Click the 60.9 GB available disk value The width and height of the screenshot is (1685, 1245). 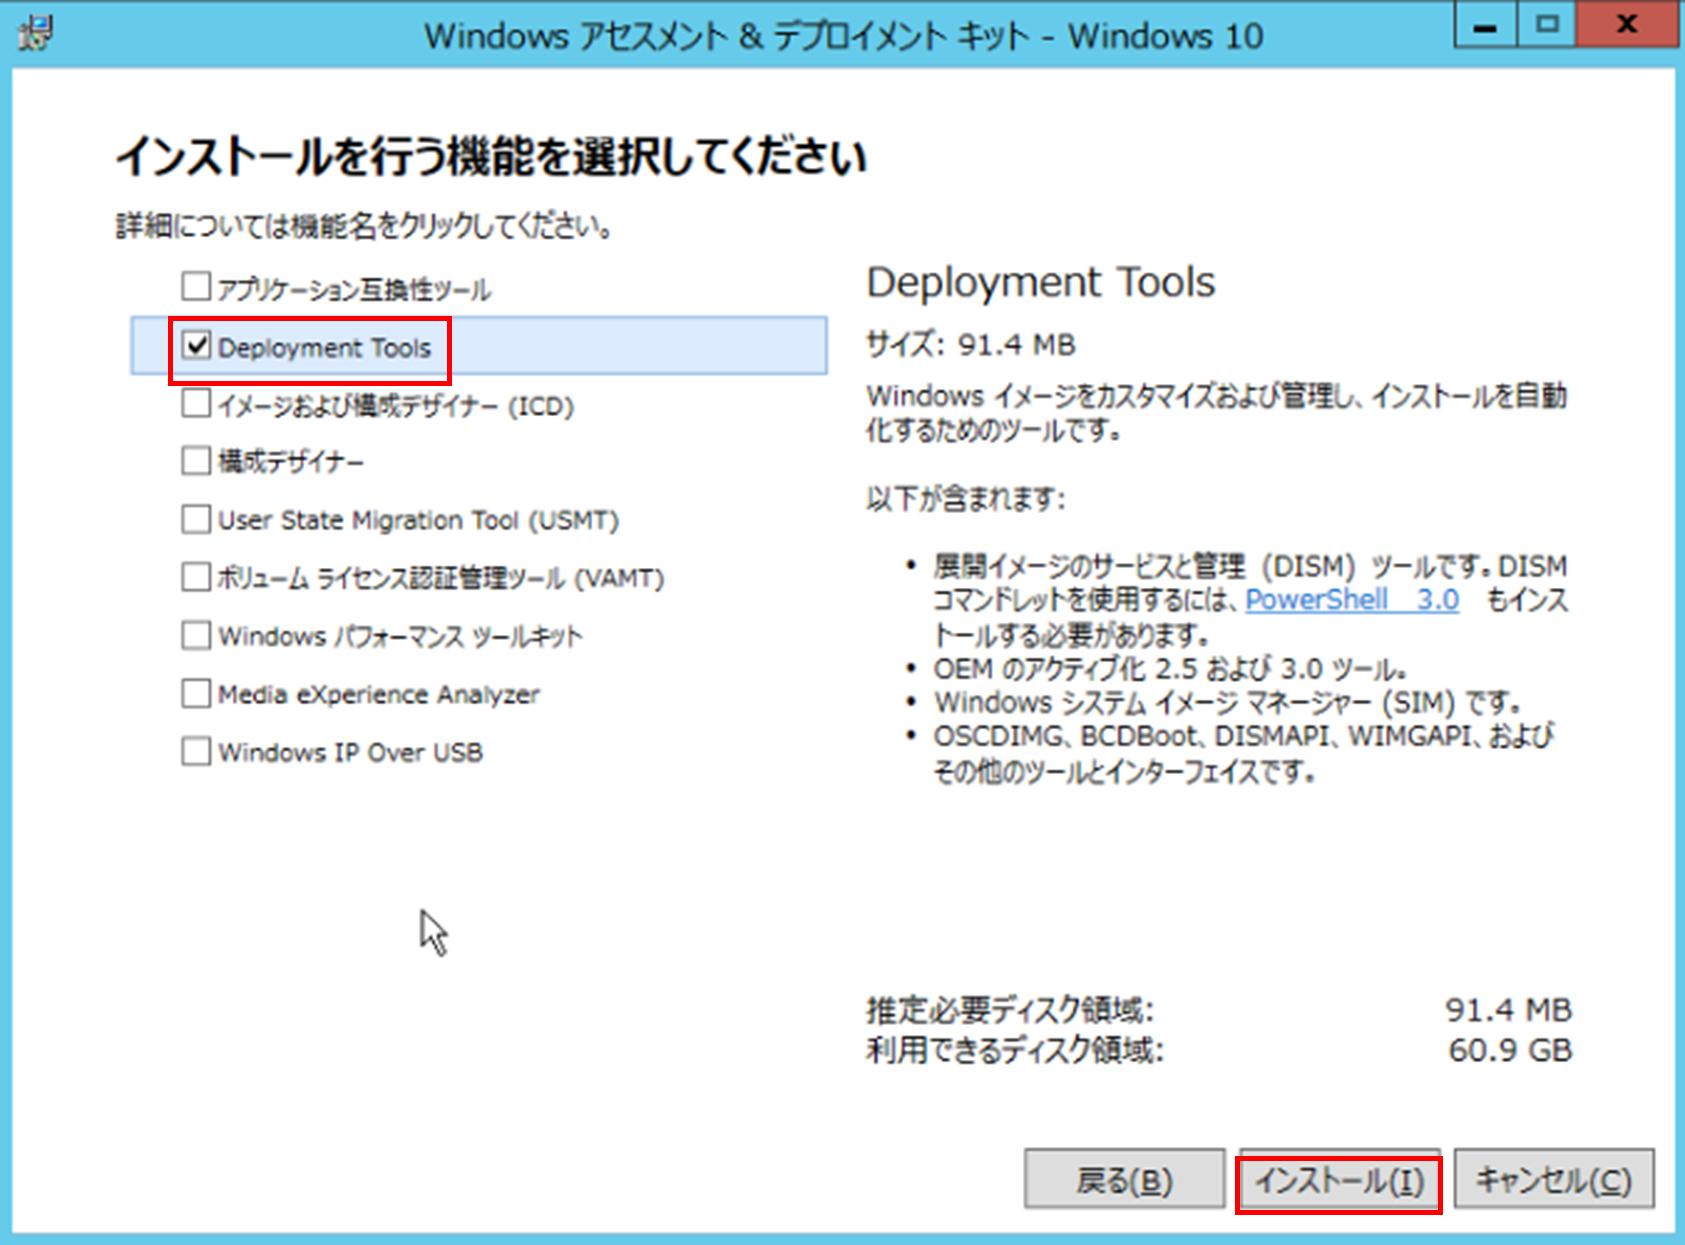coord(1510,1050)
